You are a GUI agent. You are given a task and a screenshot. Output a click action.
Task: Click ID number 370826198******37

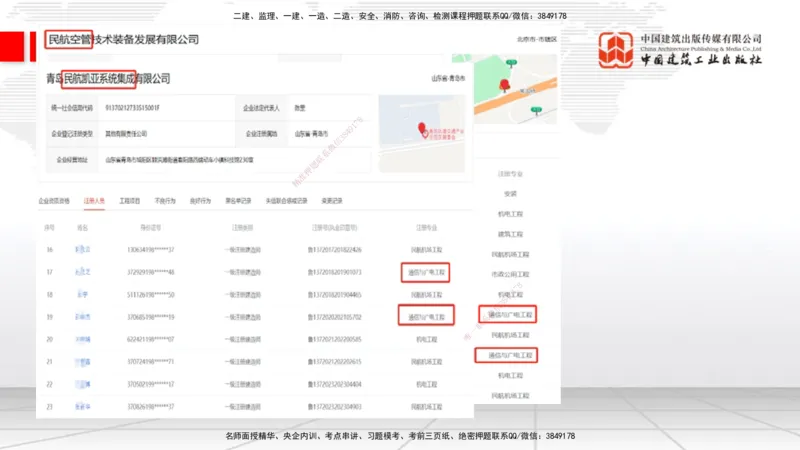click(151, 407)
